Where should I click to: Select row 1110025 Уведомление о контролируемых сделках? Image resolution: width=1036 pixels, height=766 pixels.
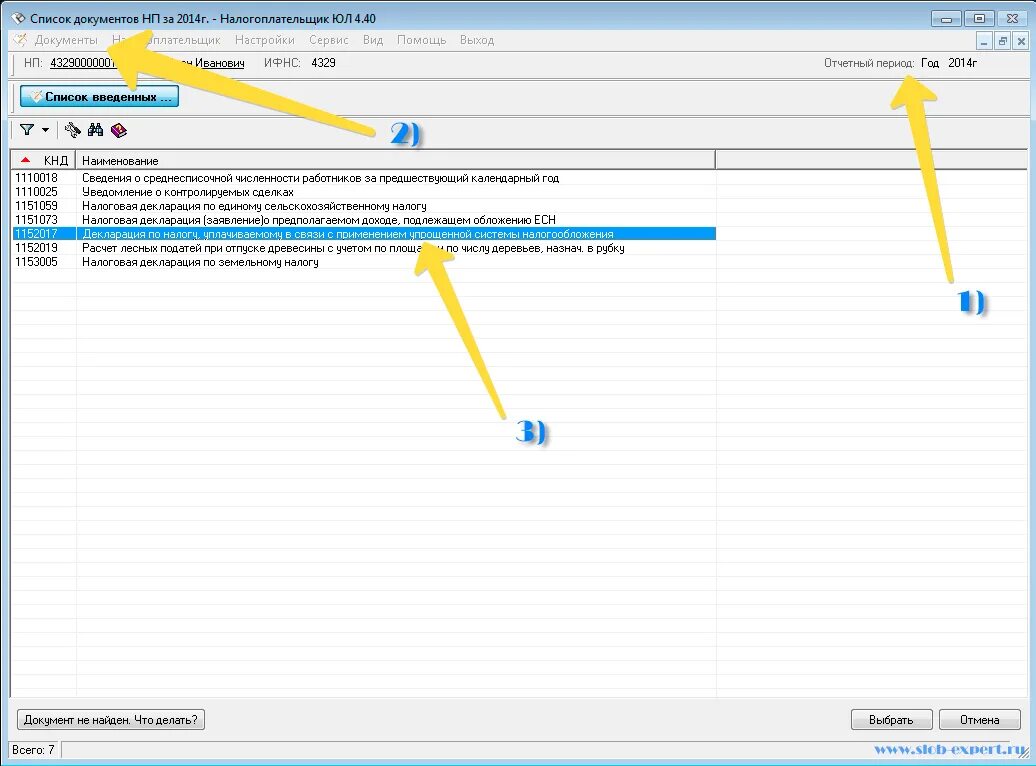coord(363,192)
